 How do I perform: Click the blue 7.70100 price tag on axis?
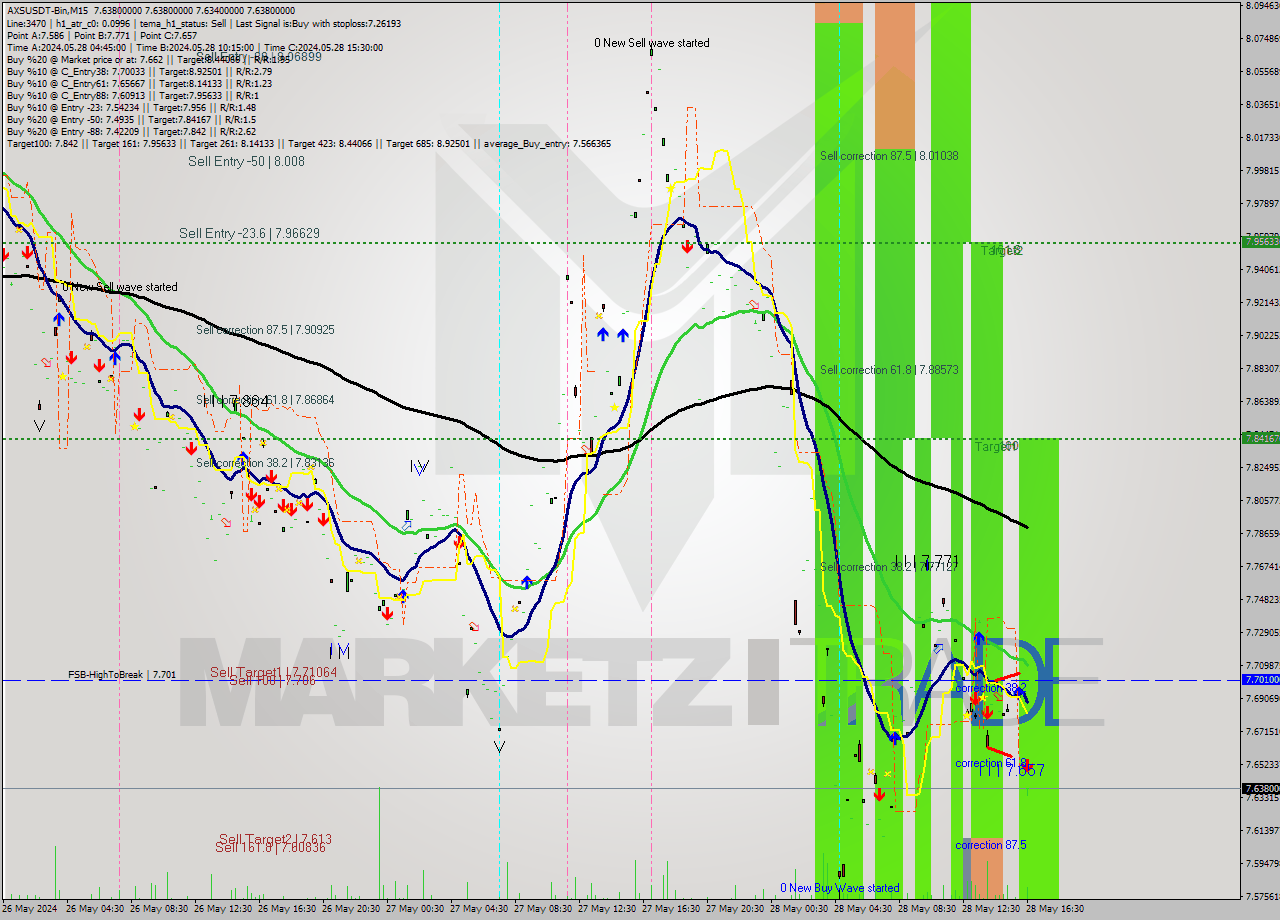click(1258, 680)
